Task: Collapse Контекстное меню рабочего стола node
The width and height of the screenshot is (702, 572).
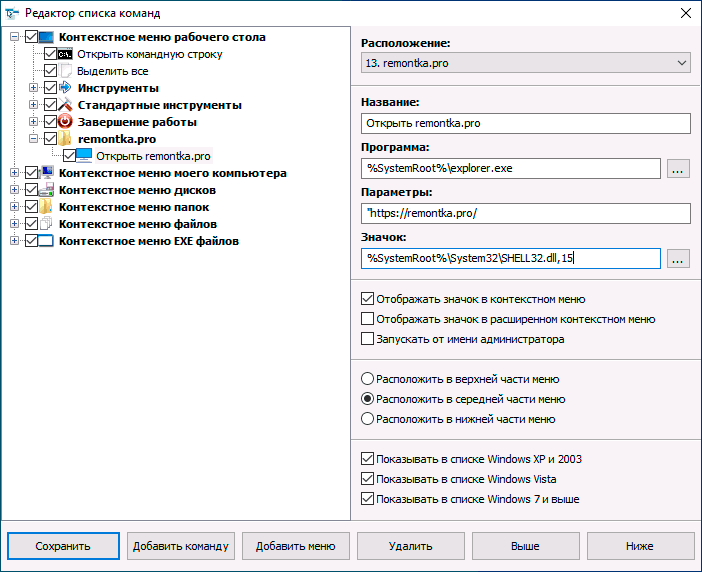Action: tap(14, 37)
